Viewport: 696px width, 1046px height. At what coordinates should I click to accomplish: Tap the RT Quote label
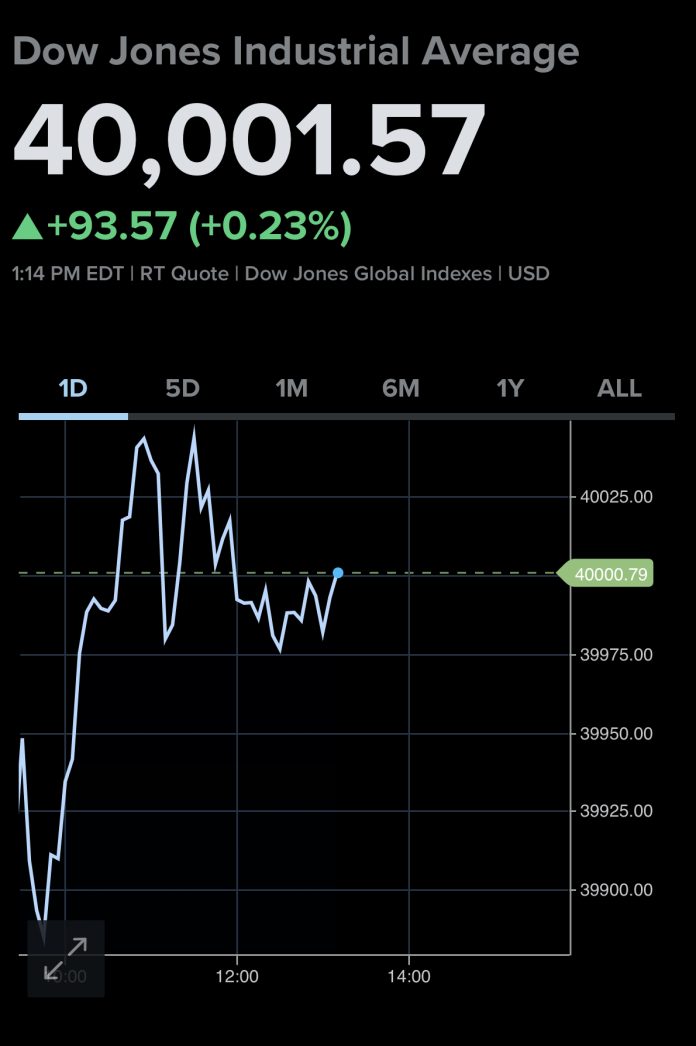tap(187, 273)
